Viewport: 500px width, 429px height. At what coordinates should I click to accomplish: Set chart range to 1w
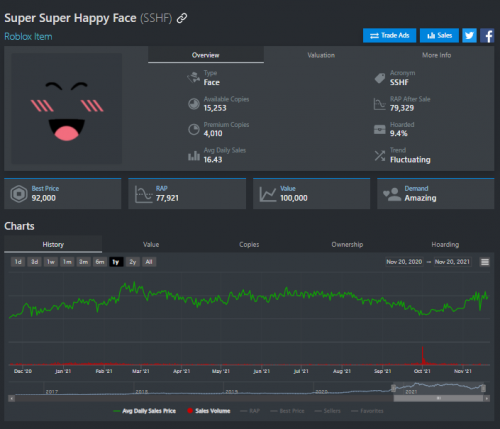click(x=51, y=262)
